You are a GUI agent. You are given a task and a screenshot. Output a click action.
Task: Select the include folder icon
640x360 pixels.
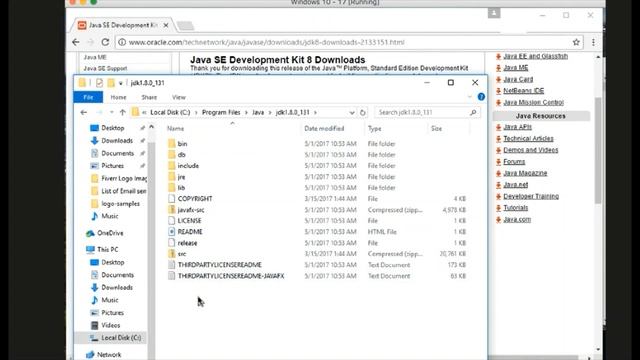172,166
